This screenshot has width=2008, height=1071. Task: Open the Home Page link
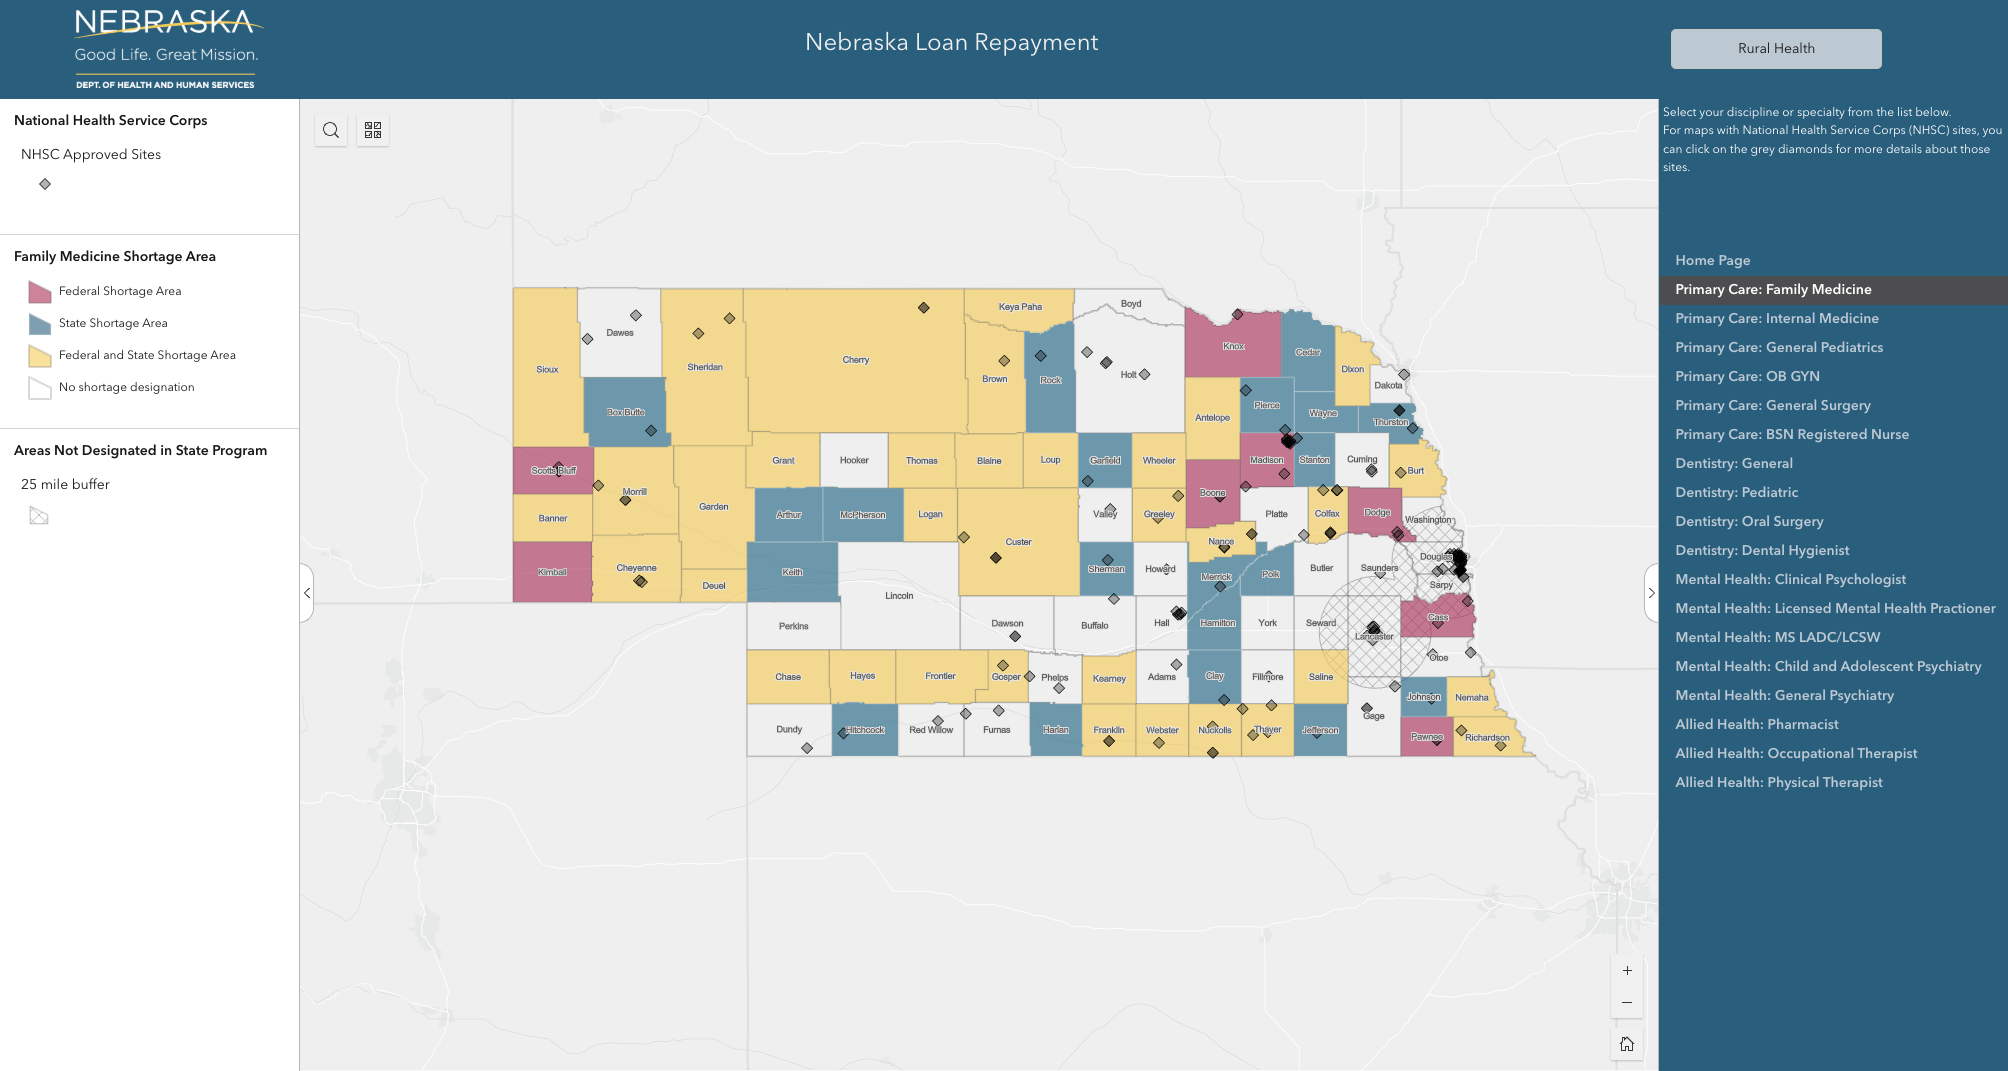[x=1712, y=260]
